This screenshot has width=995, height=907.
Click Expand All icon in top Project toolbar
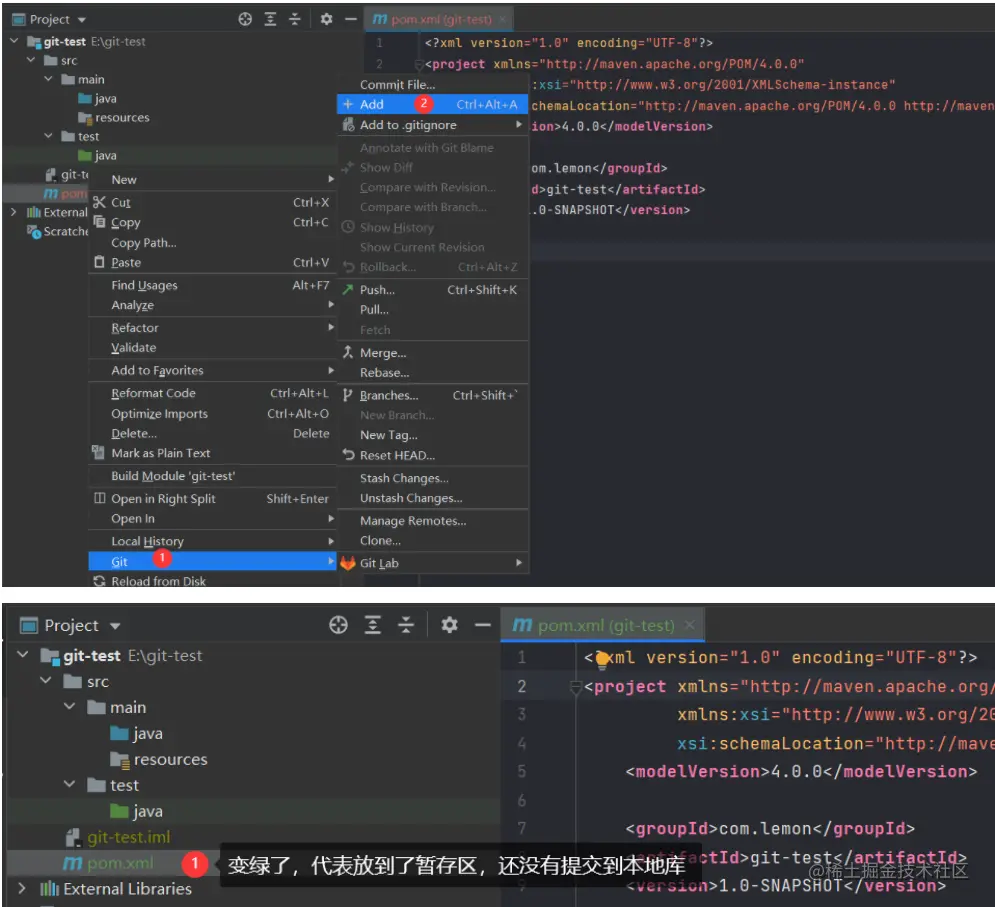point(270,19)
